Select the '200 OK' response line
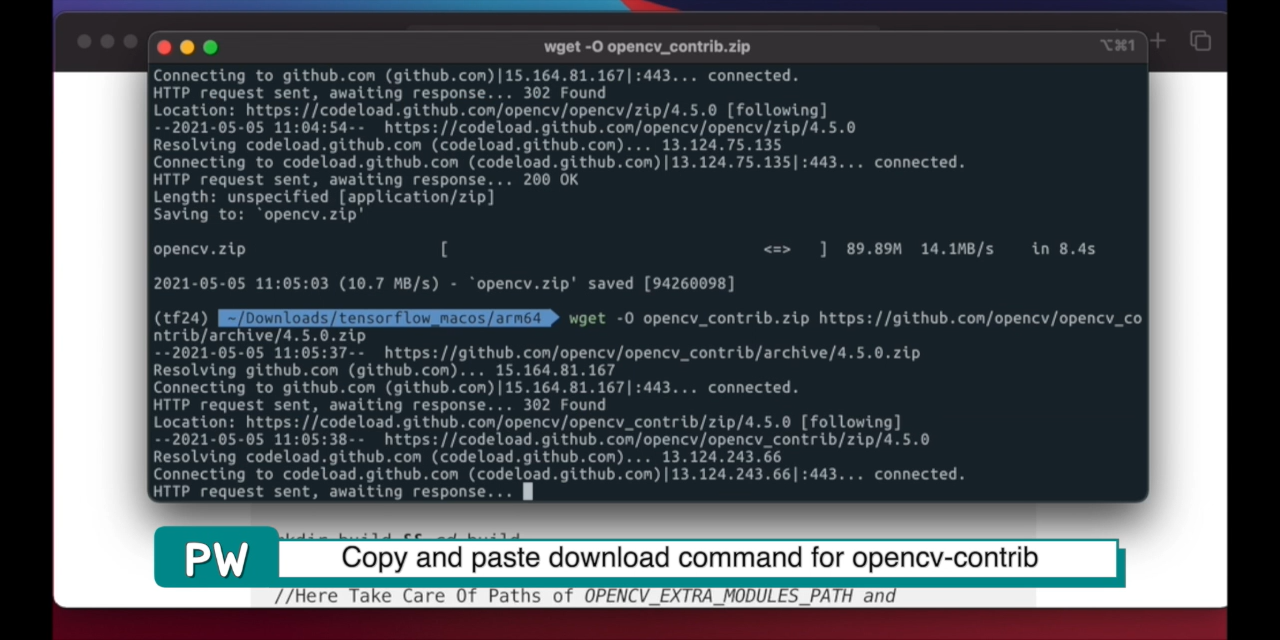The width and height of the screenshot is (1280, 640). 365,180
